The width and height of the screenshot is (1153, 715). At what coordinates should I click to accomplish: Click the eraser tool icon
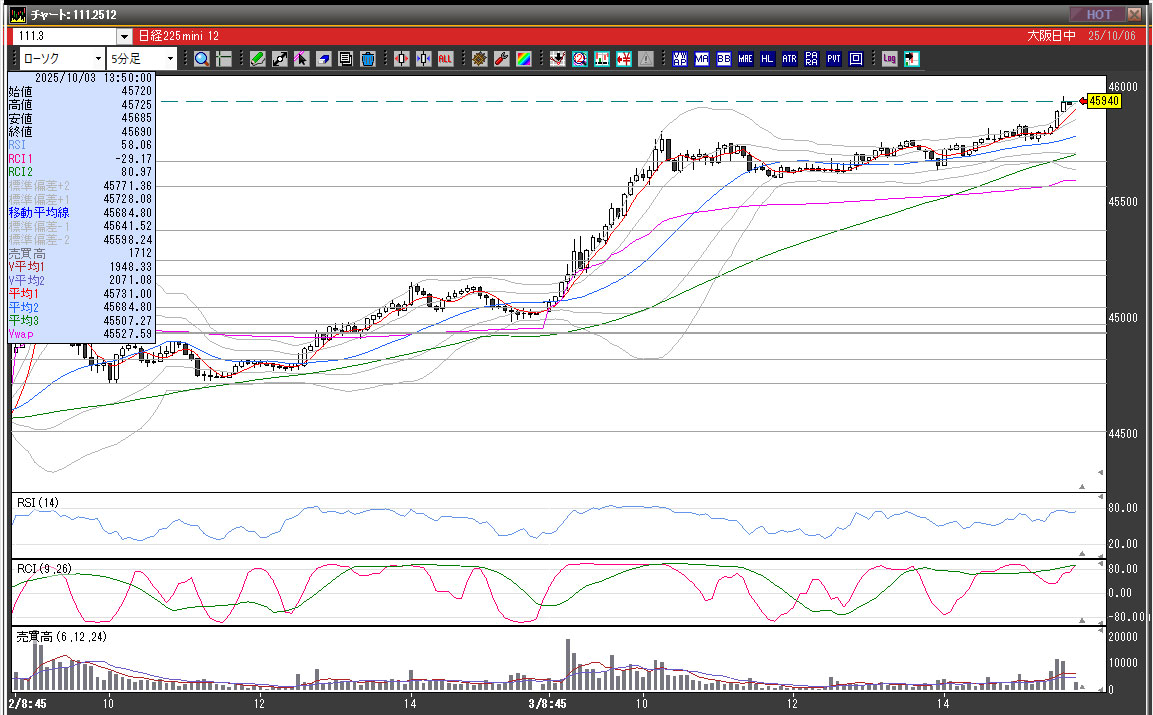pyautogui.click(x=323, y=59)
